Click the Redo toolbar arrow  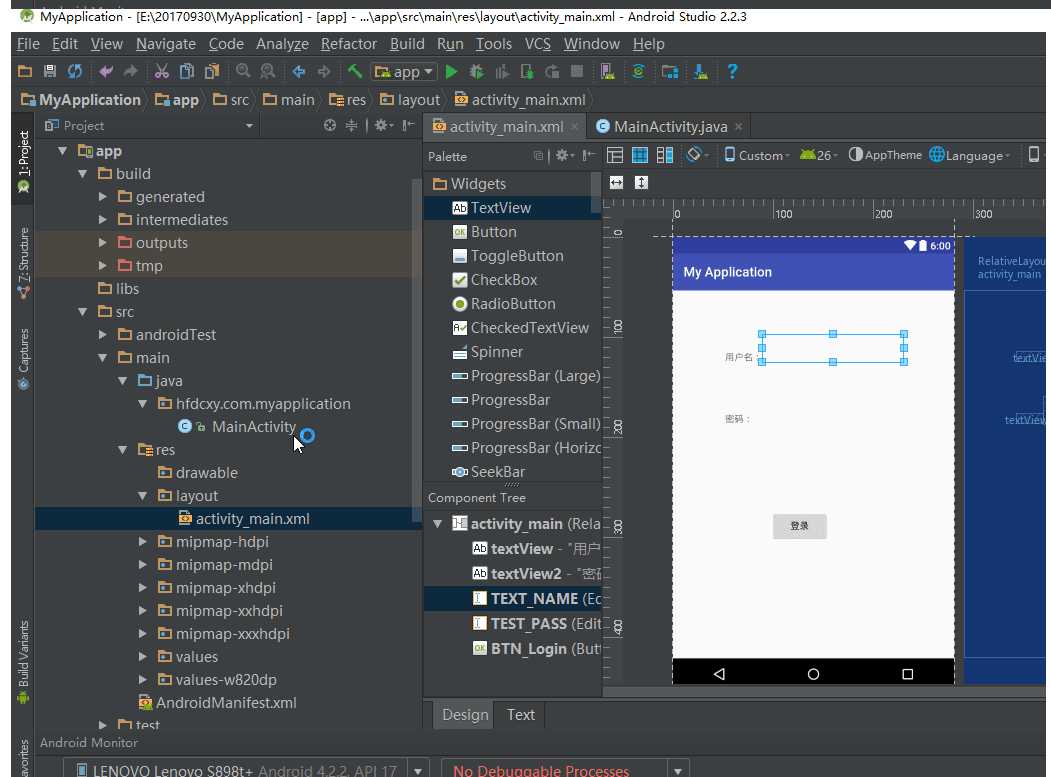tap(131, 71)
